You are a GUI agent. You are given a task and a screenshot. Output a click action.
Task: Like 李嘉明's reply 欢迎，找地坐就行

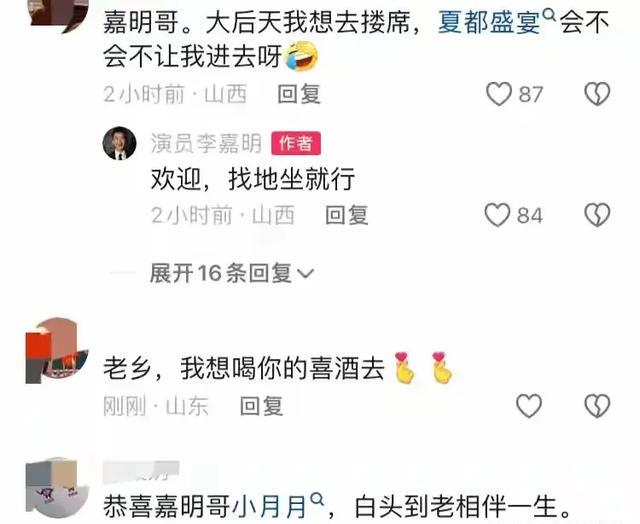pyautogui.click(x=498, y=215)
